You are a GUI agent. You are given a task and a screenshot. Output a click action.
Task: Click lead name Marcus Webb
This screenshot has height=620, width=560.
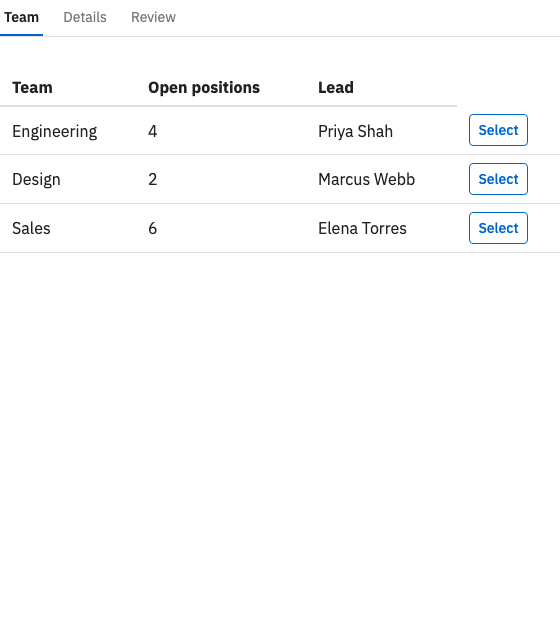tap(367, 180)
